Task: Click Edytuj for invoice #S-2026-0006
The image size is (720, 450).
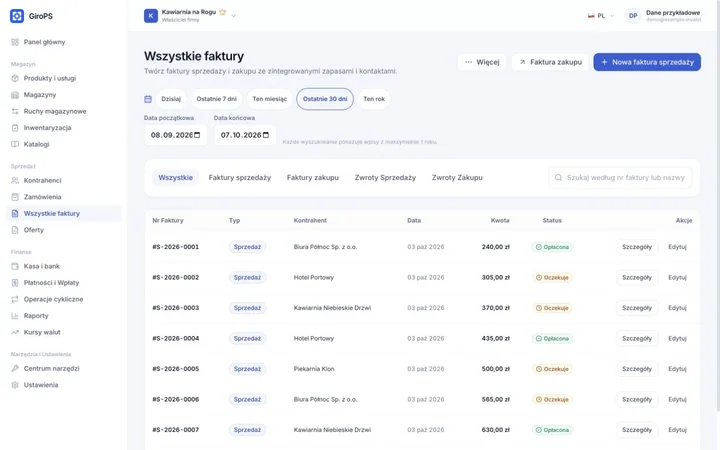Action: 677,400
